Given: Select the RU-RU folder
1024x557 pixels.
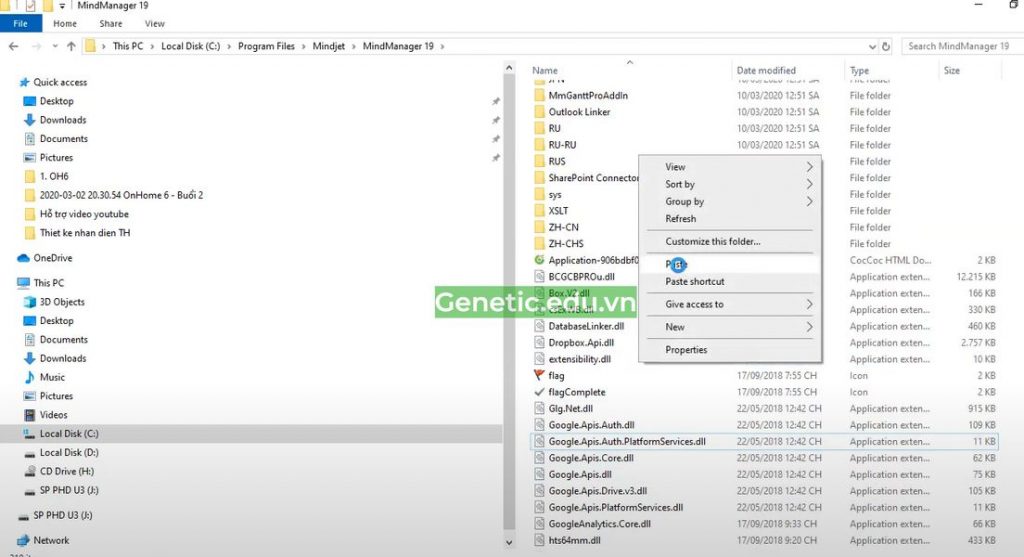Looking at the screenshot, I should [x=562, y=145].
